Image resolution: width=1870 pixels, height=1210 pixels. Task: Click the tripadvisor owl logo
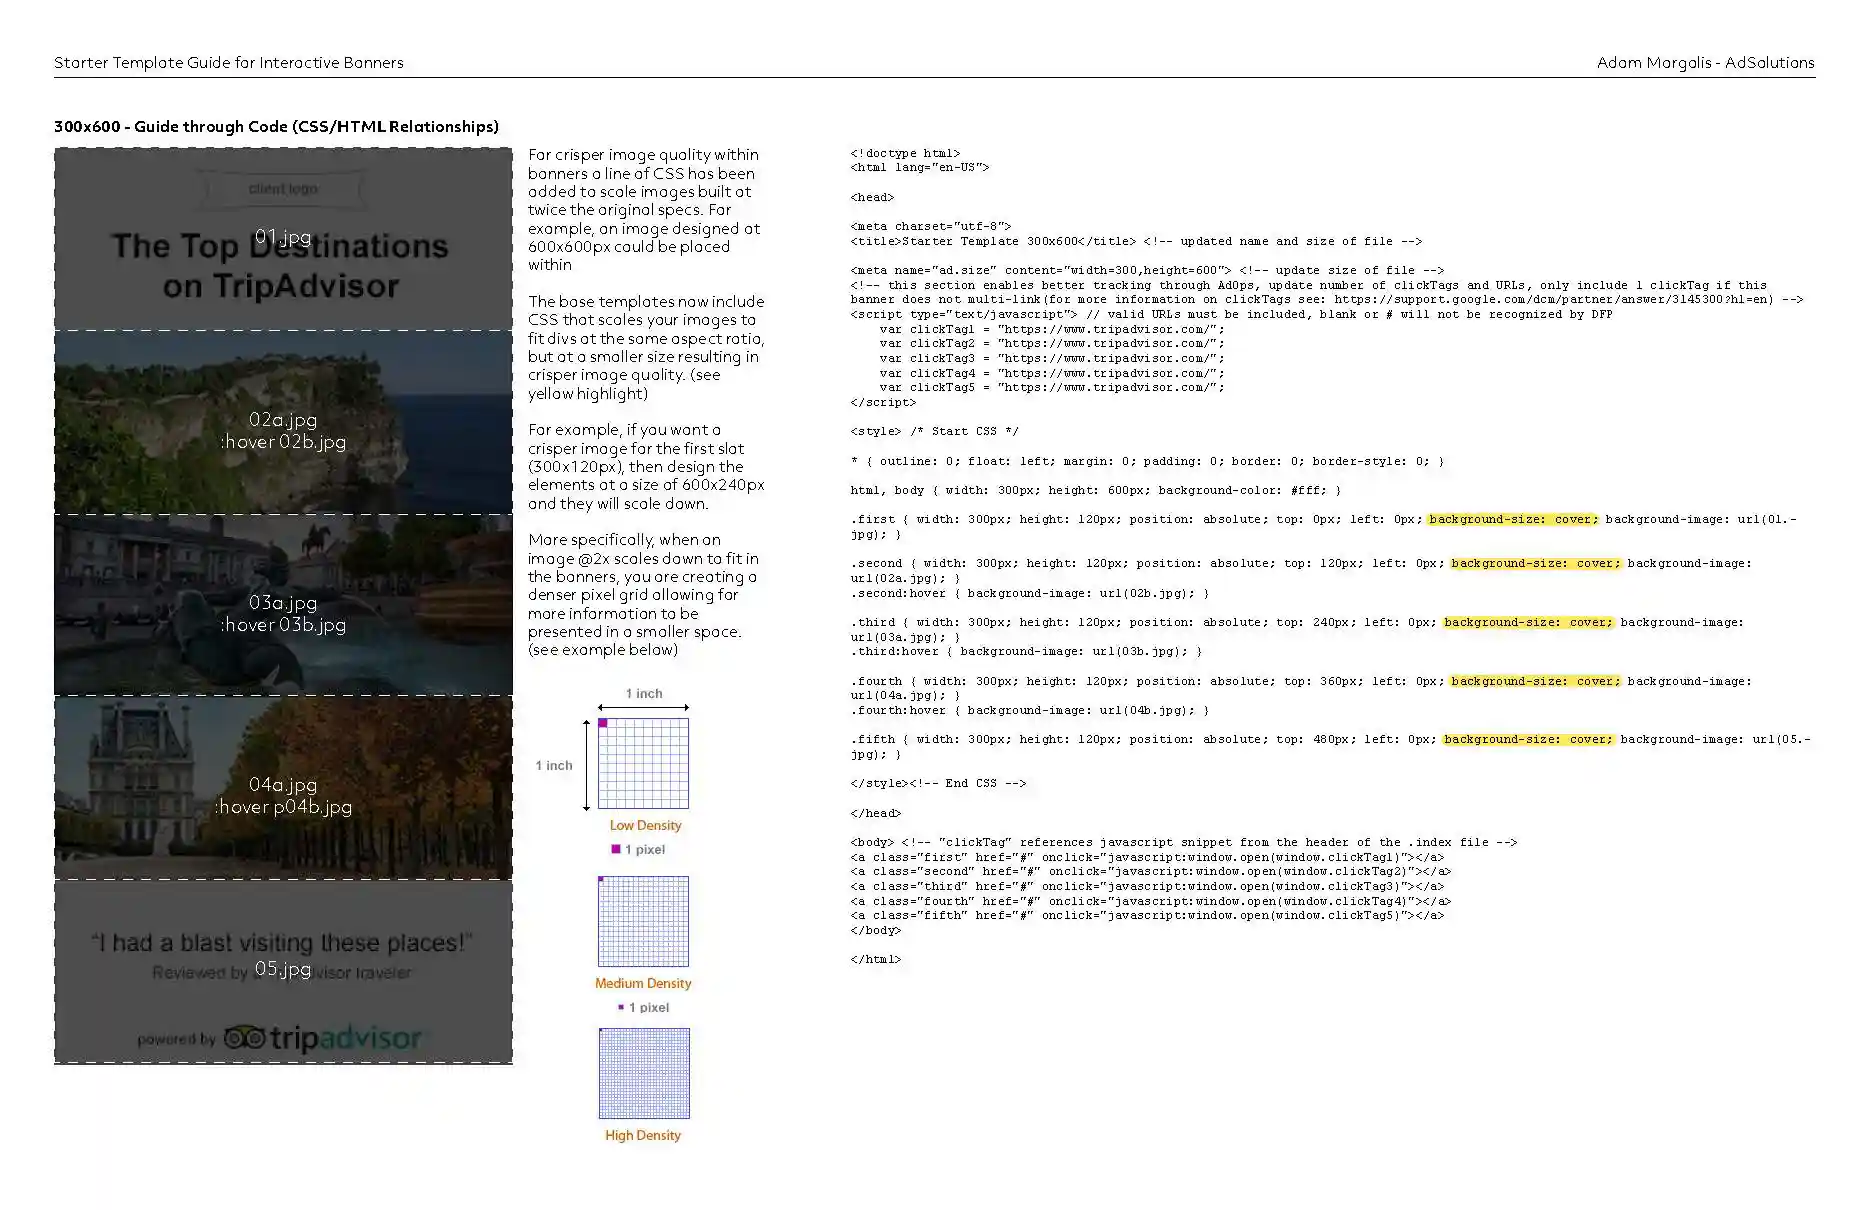tap(244, 1038)
